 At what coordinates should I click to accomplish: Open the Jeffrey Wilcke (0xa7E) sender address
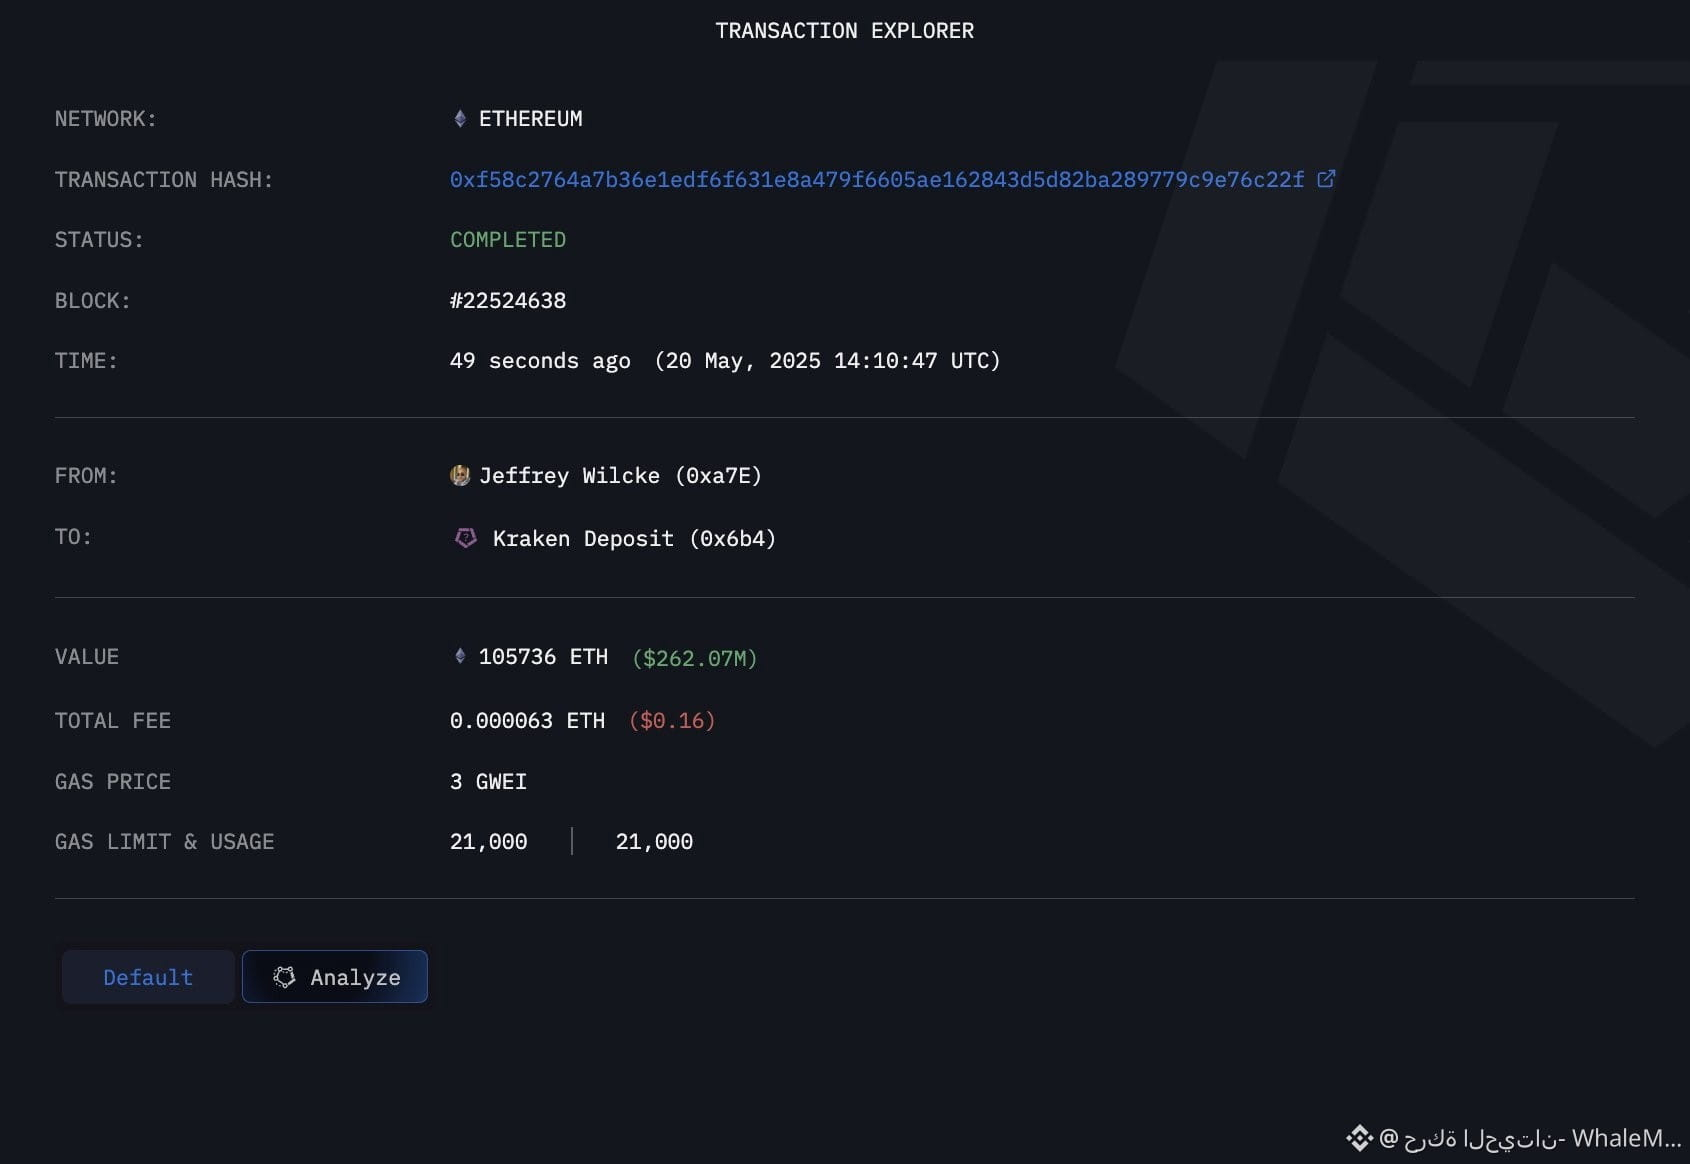(620, 476)
